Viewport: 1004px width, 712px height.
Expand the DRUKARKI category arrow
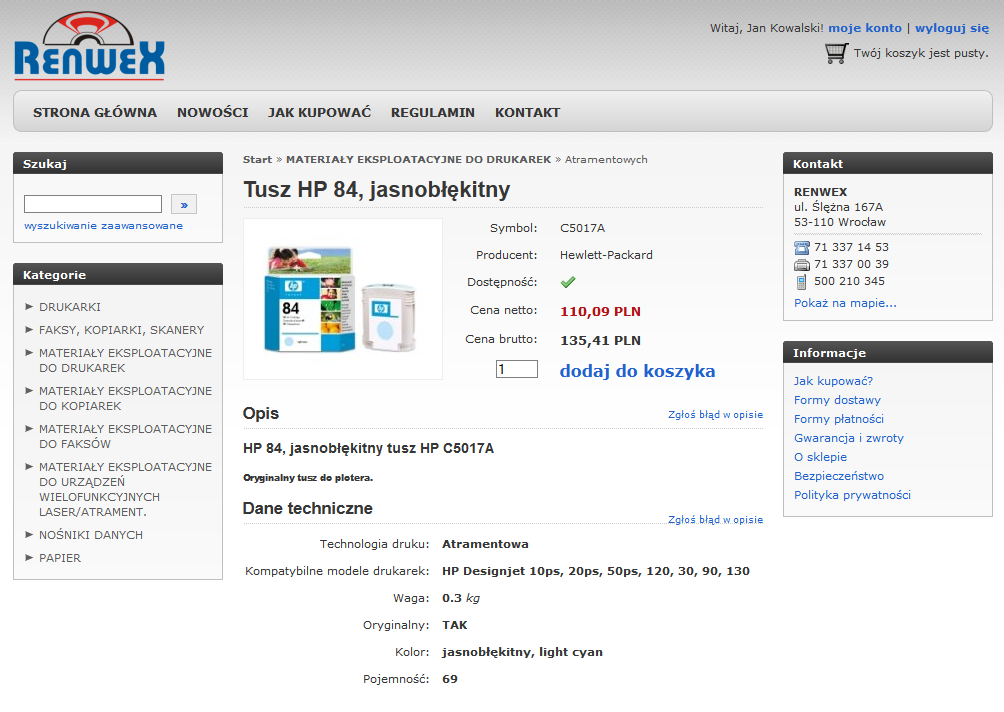(29, 307)
